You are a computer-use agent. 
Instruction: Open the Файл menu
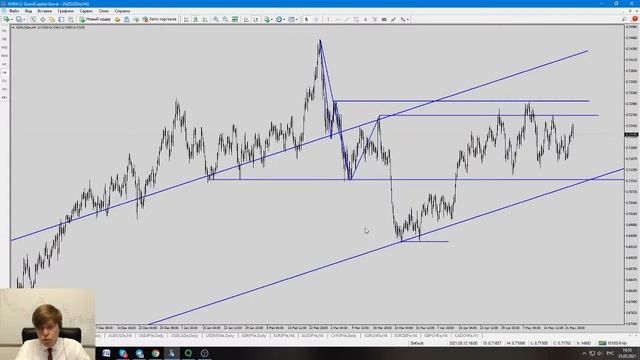[x=13, y=11]
